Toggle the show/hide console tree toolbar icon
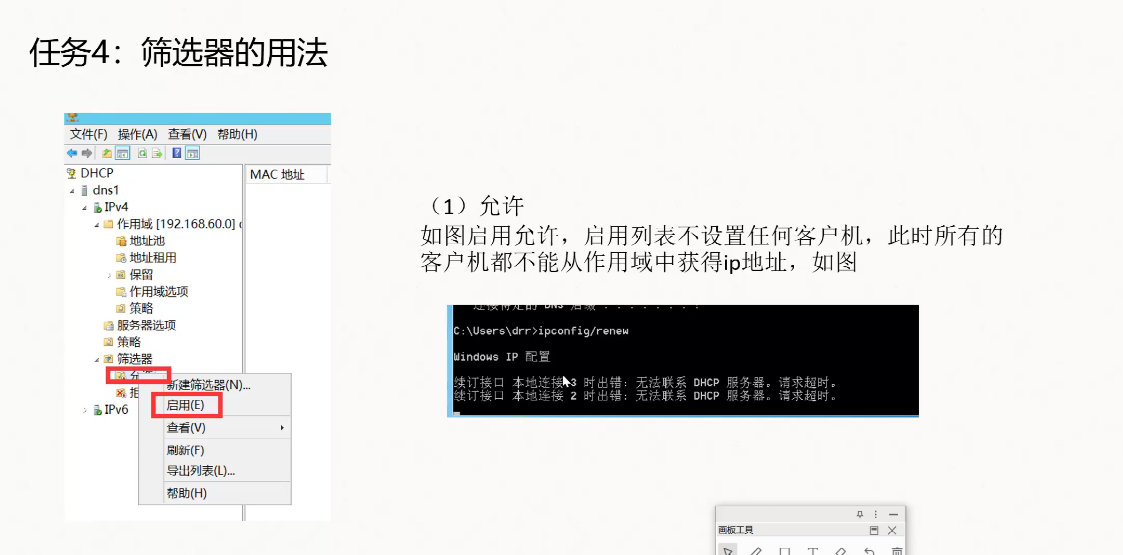This screenshot has height=555, width=1123. click(x=122, y=153)
